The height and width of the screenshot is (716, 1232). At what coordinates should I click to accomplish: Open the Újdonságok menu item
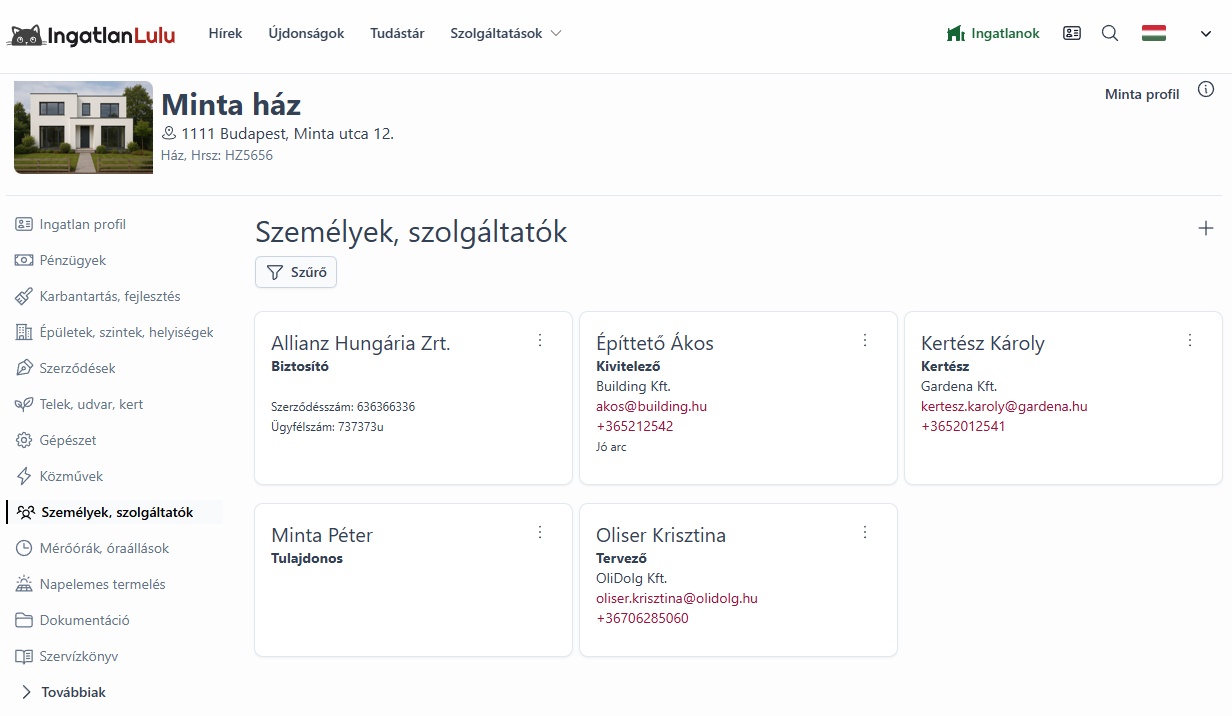click(306, 33)
